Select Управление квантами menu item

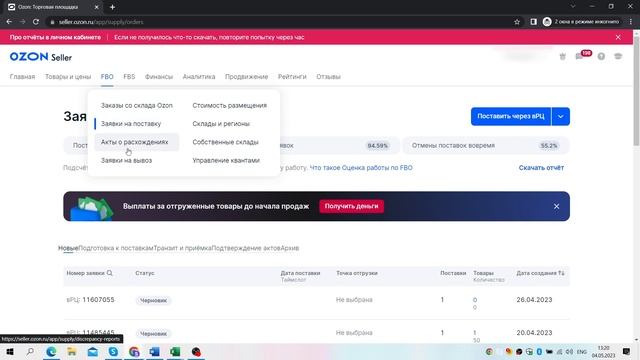[x=226, y=160]
